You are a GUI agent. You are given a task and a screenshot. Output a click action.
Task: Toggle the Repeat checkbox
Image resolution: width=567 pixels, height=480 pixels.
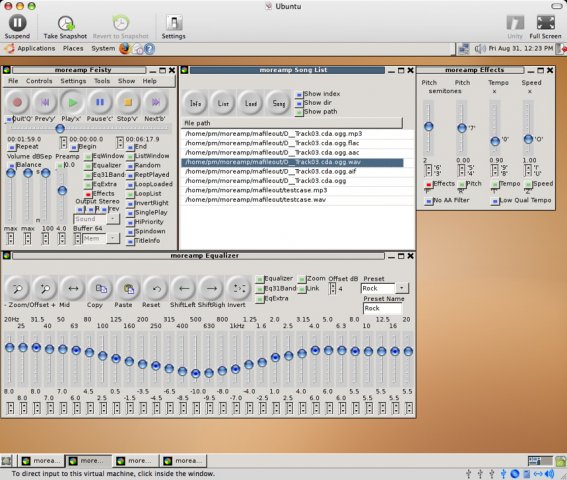(x=12, y=148)
